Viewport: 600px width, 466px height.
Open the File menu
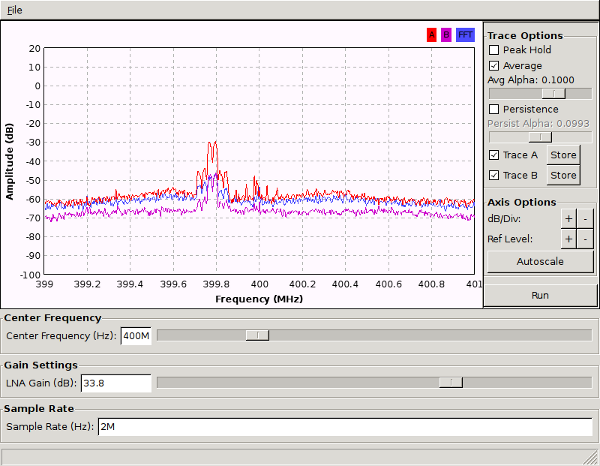tap(15, 10)
